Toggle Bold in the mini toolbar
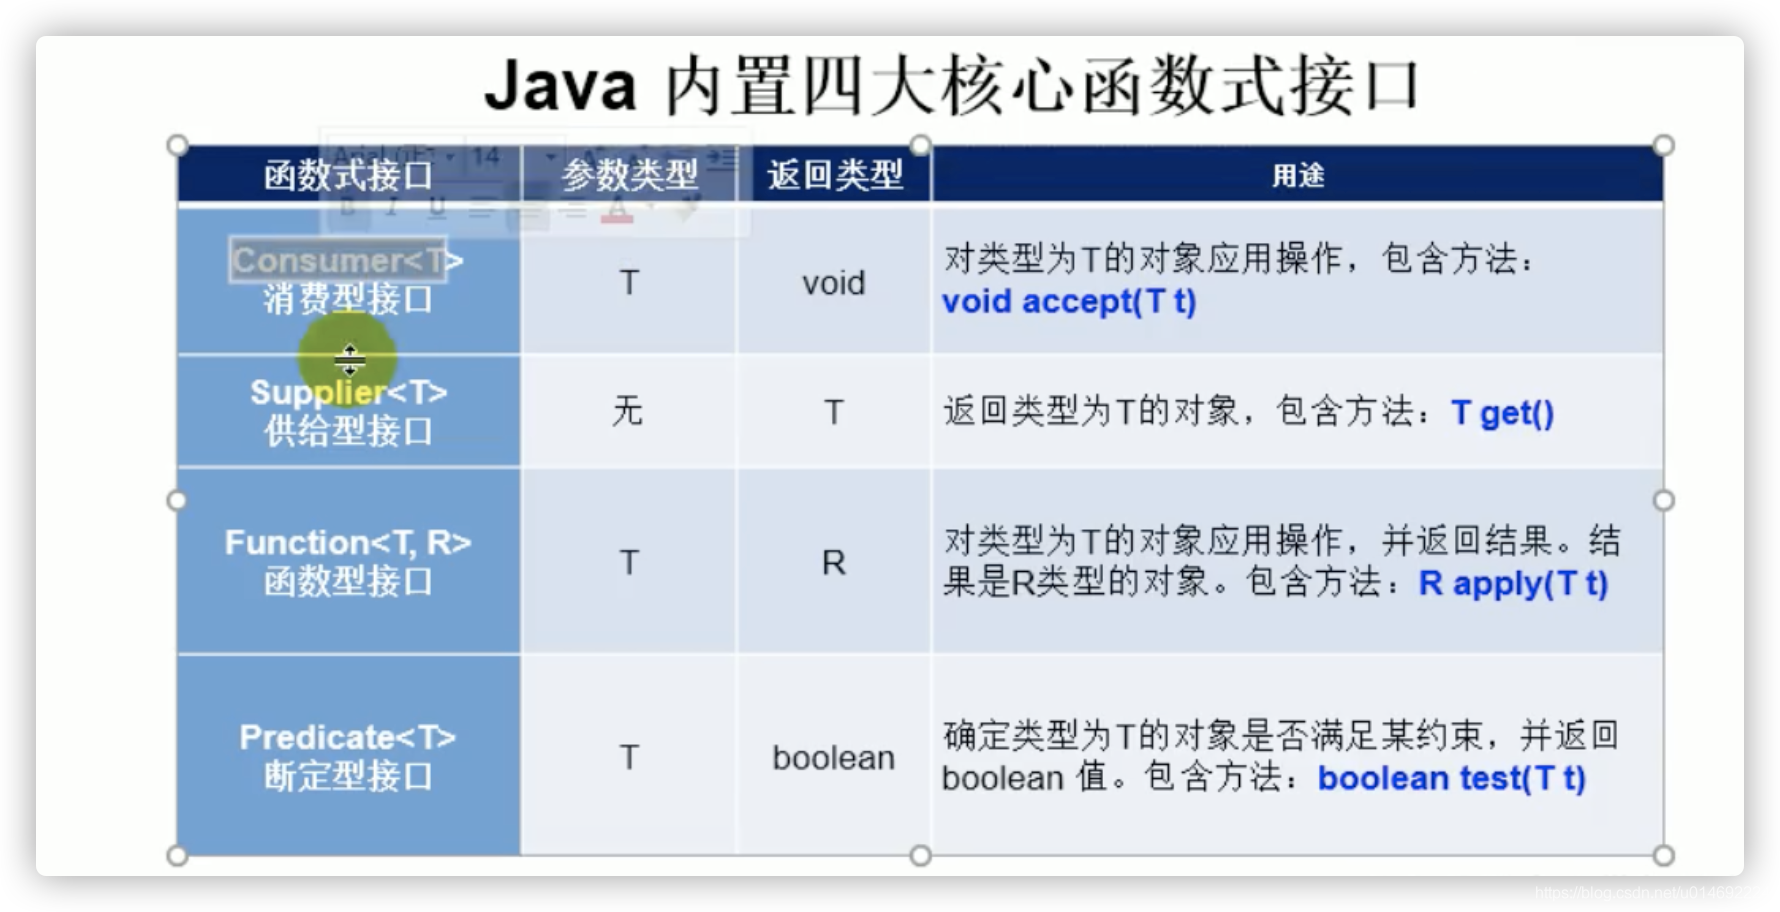 347,207
